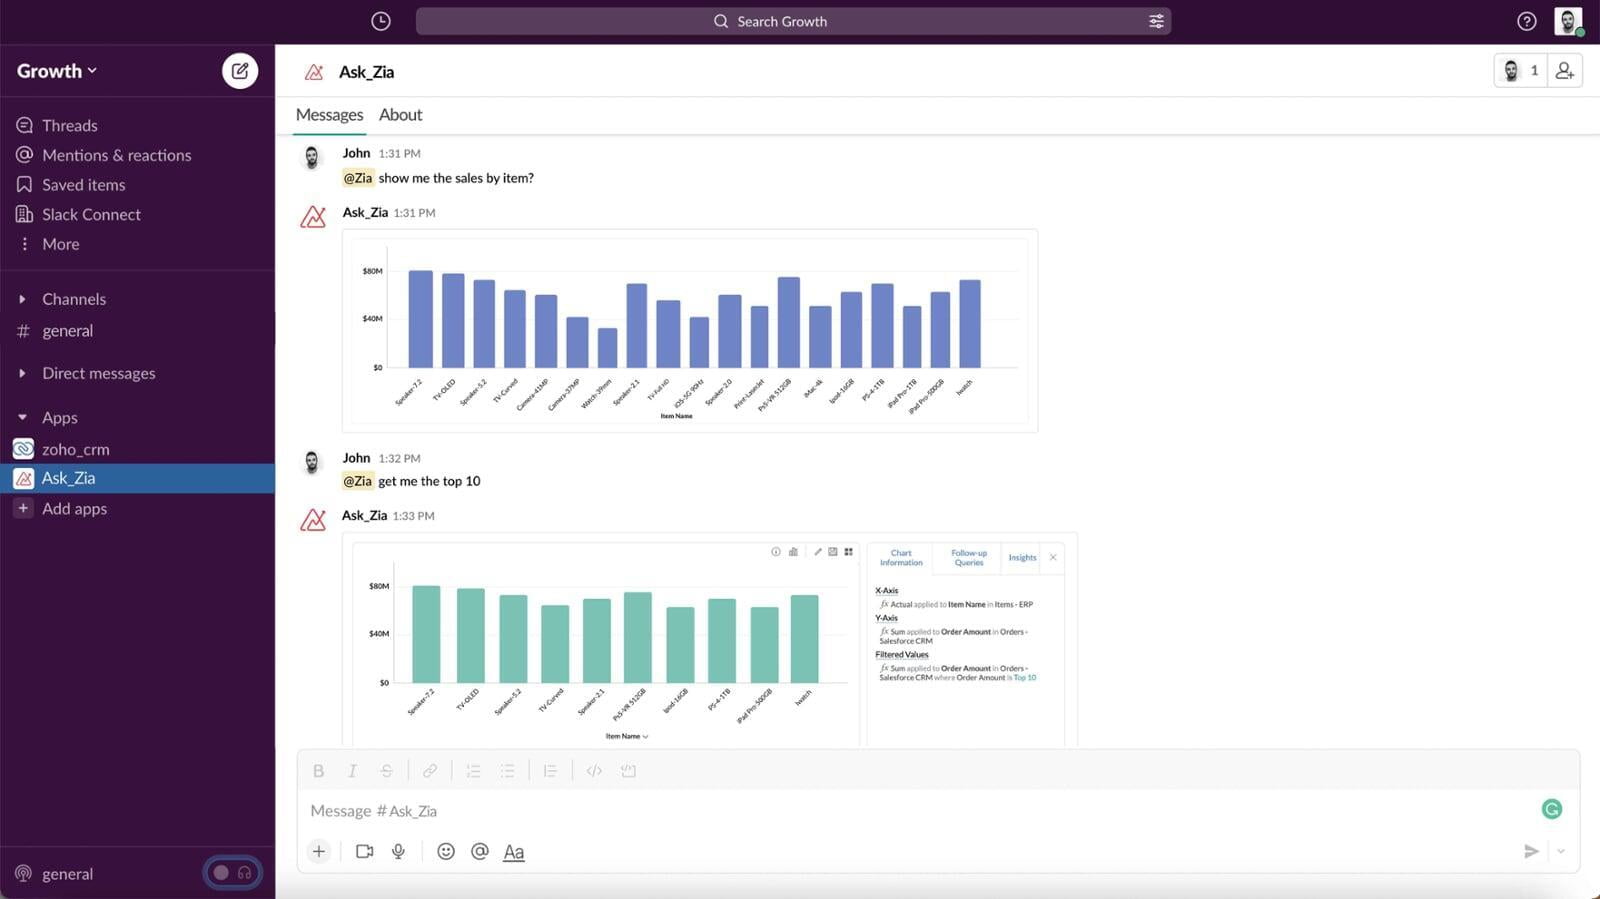This screenshot has width=1600, height=899.
Task: Click the plus attach button in composer
Action: pos(318,852)
